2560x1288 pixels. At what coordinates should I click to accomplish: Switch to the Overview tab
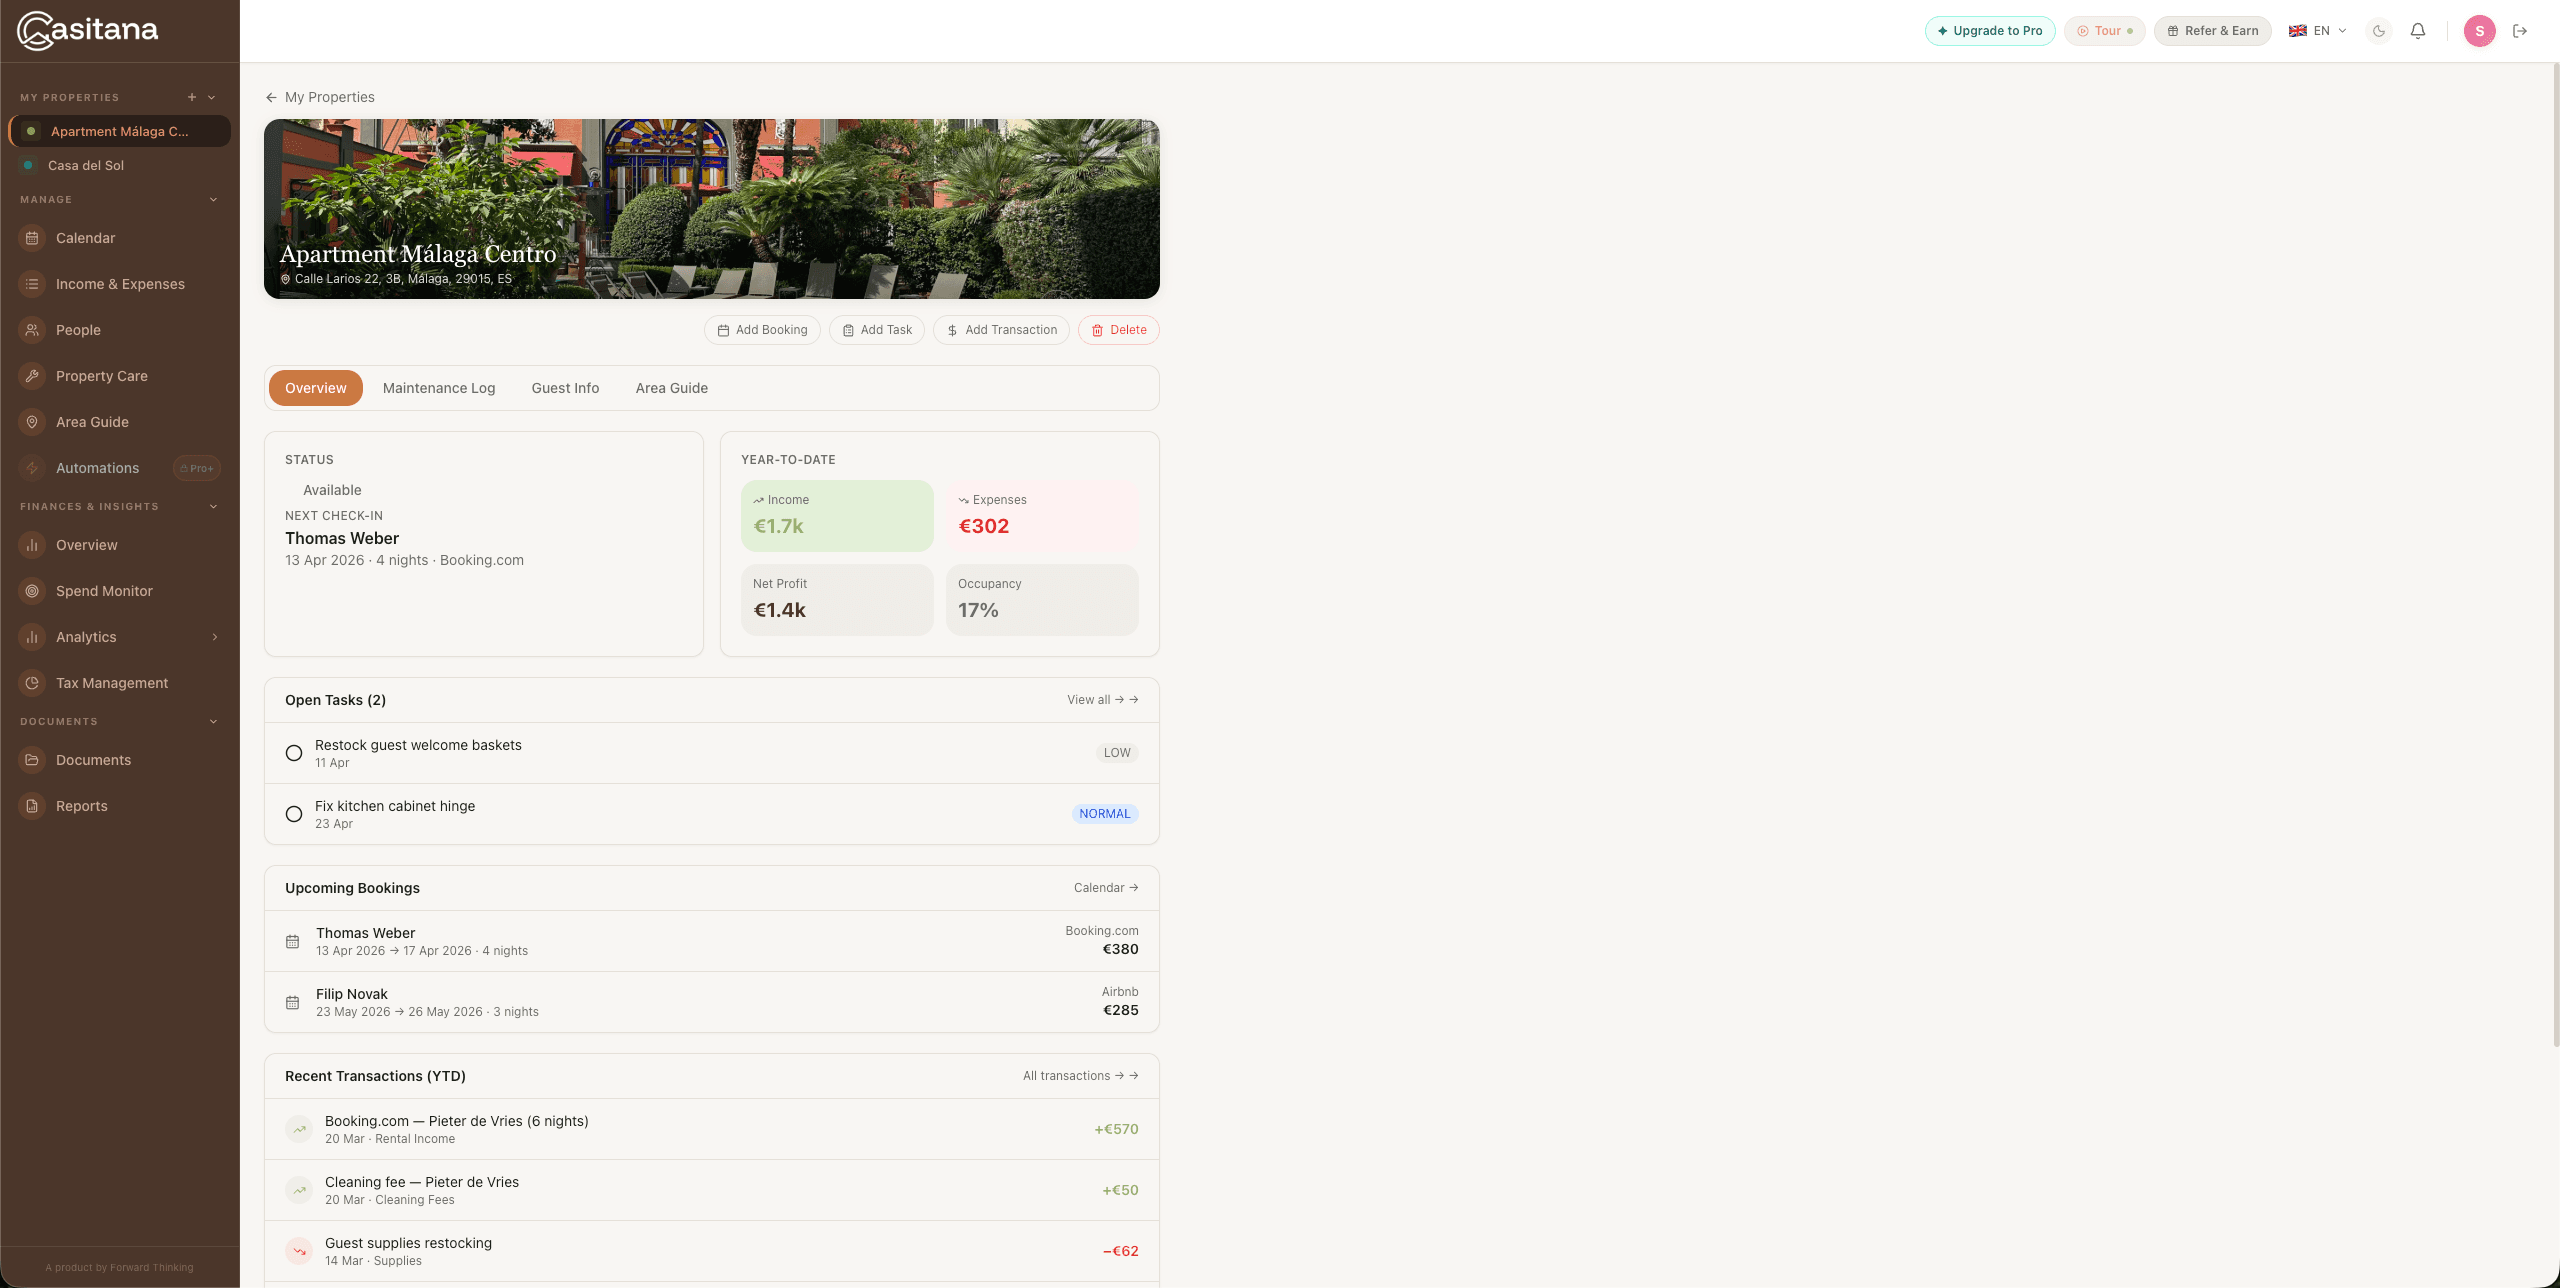(316, 388)
